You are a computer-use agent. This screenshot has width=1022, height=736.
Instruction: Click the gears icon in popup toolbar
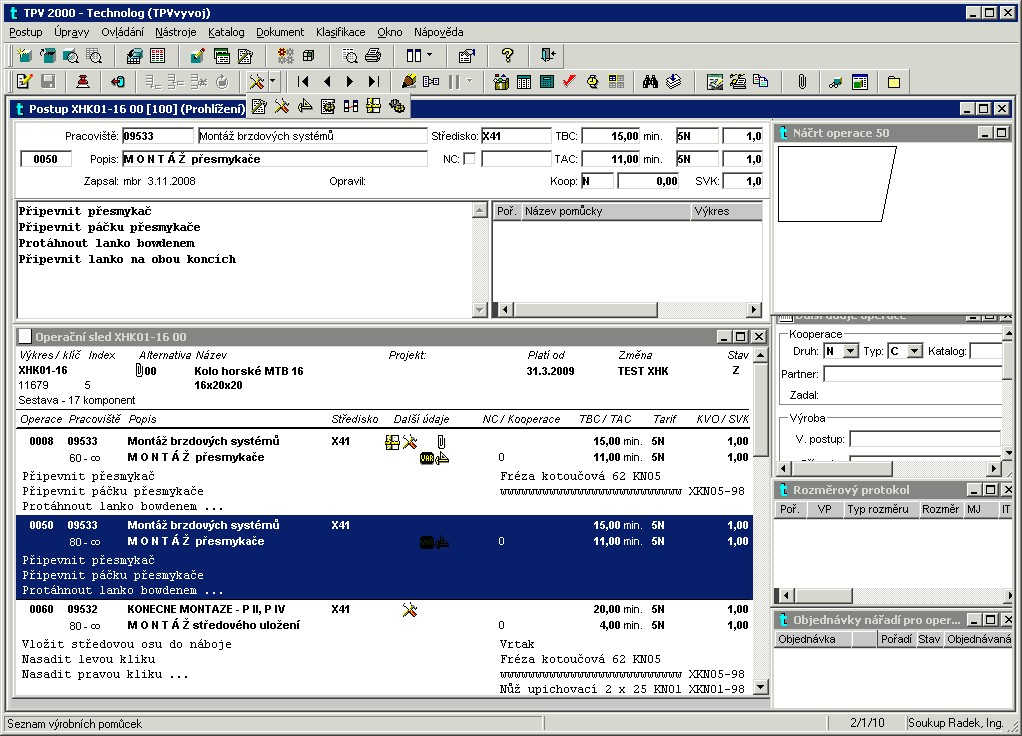pos(397,106)
